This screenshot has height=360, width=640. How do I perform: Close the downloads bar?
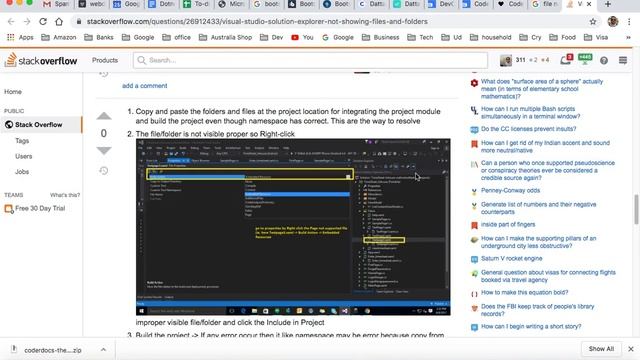pos(631,349)
